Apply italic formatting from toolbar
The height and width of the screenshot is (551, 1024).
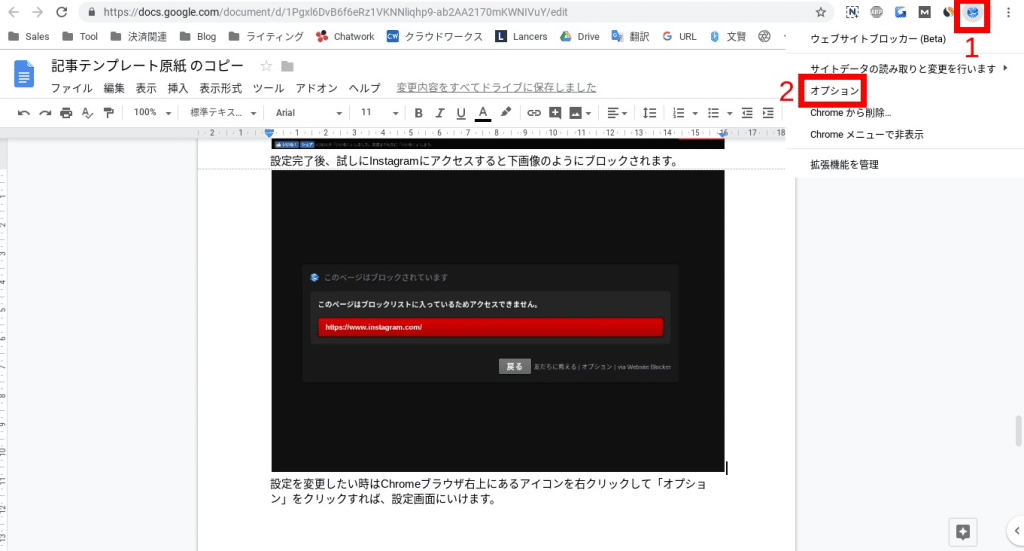point(440,113)
